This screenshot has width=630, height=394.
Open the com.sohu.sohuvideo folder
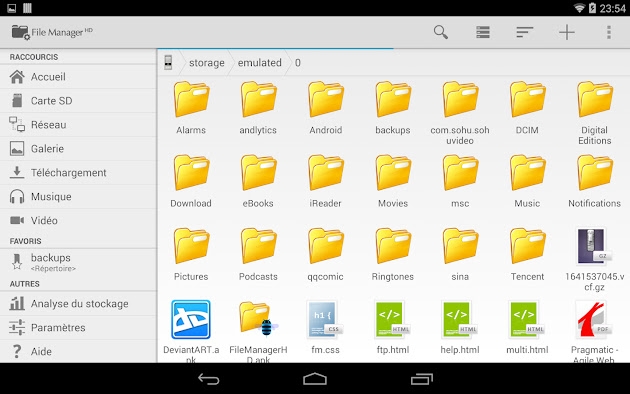(x=460, y=113)
